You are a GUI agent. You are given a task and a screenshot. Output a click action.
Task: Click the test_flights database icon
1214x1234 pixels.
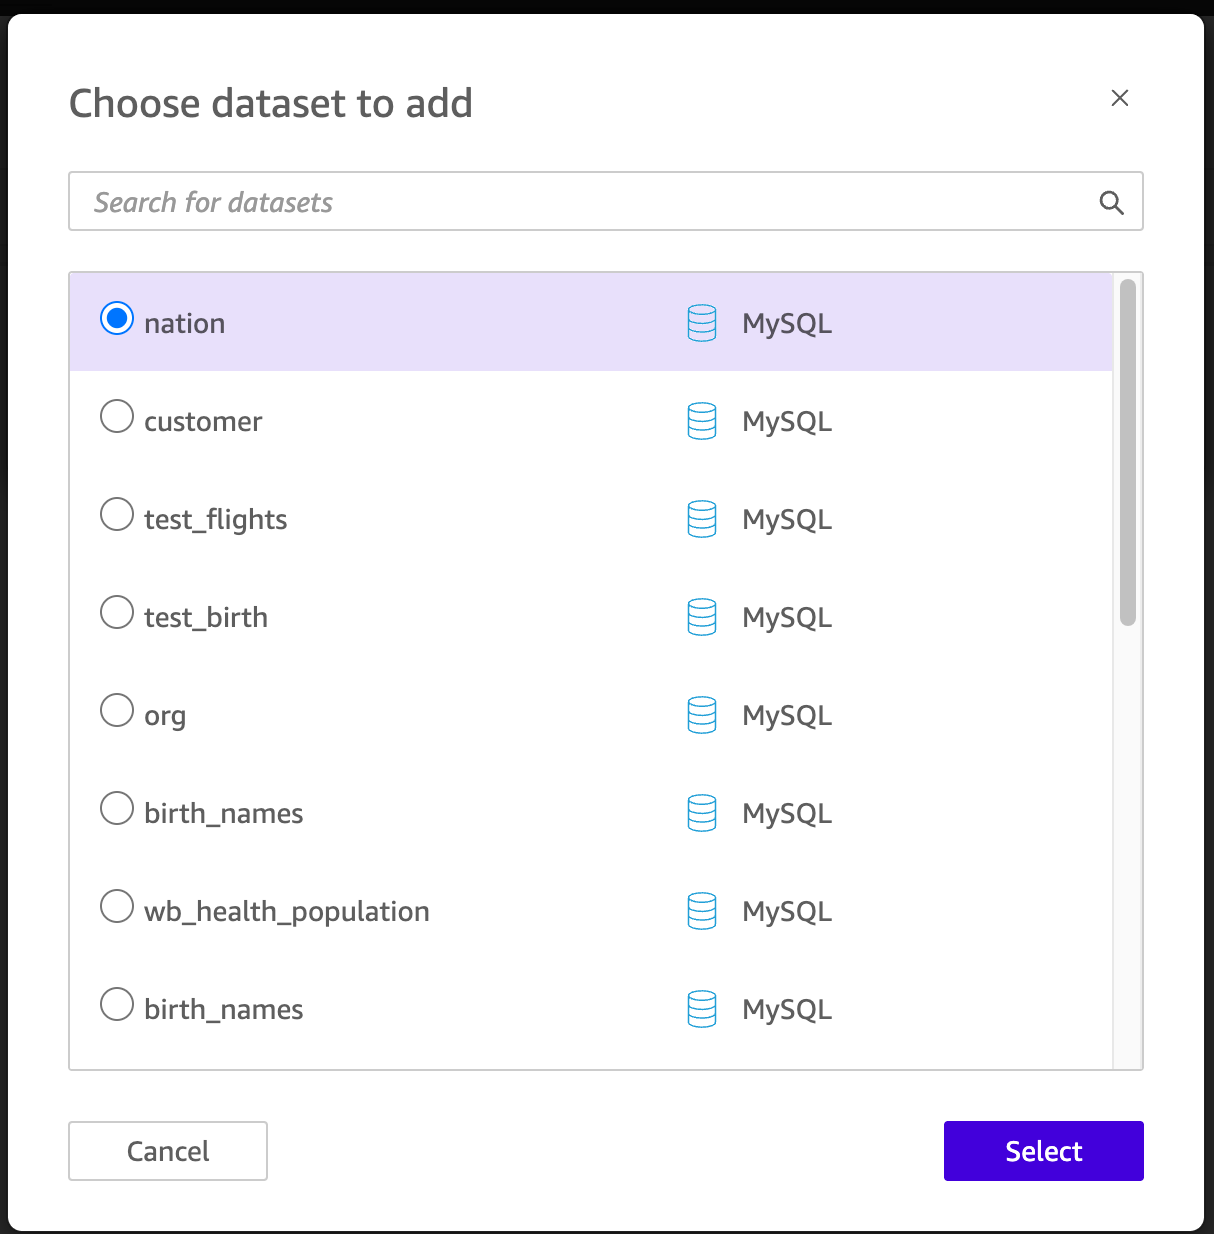click(x=702, y=519)
